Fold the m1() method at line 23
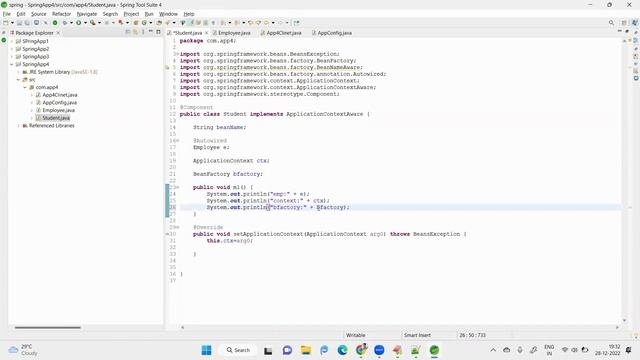The height and width of the screenshot is (360, 640). (178, 187)
